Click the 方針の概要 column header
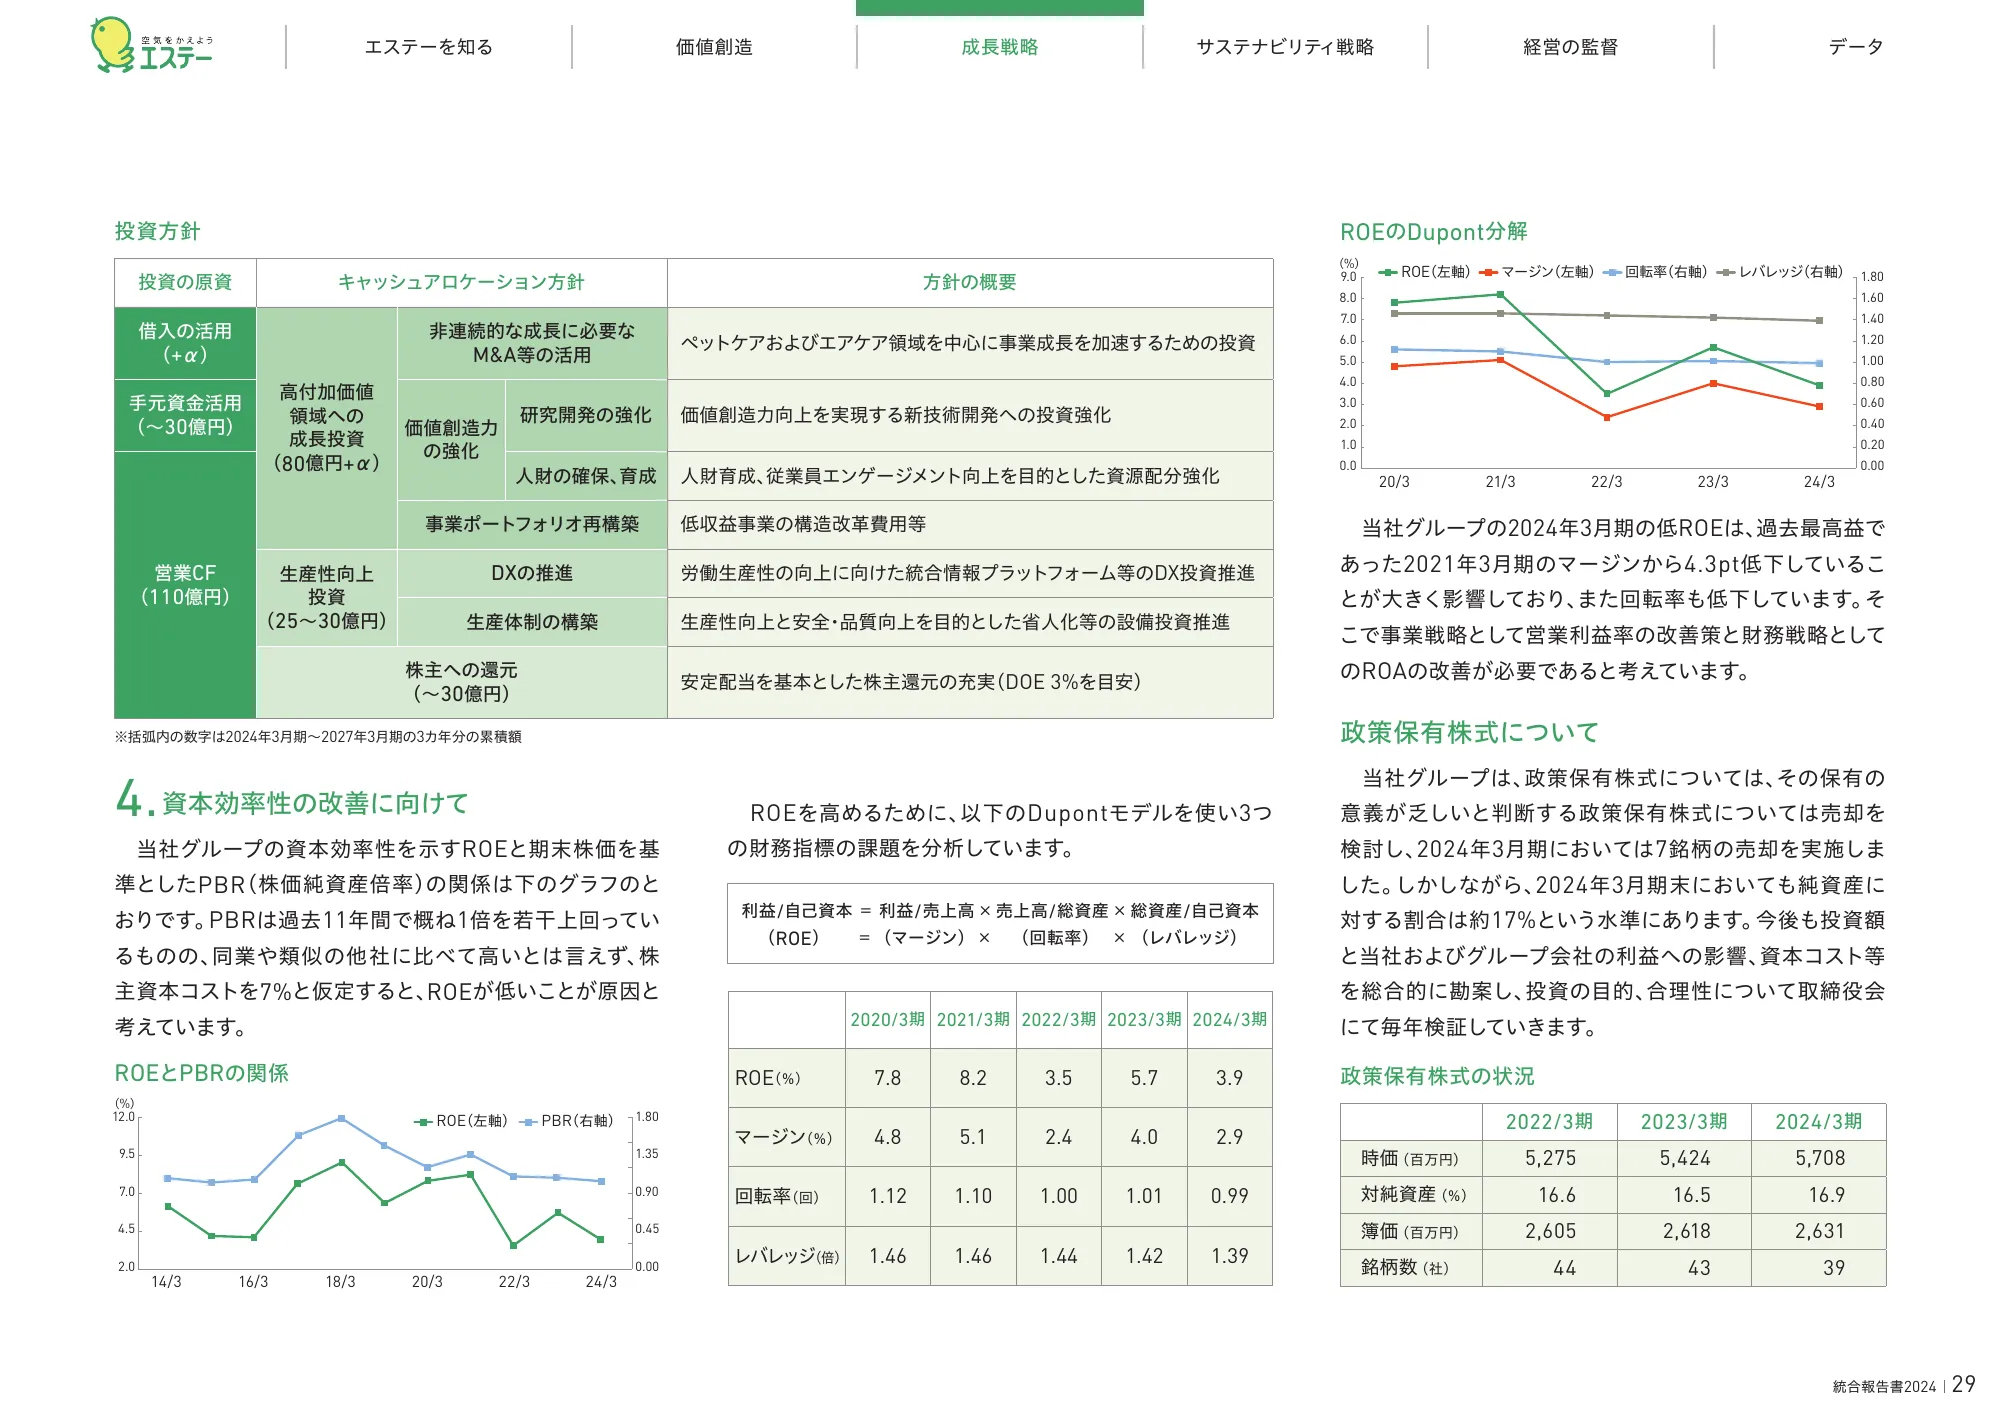 (970, 282)
